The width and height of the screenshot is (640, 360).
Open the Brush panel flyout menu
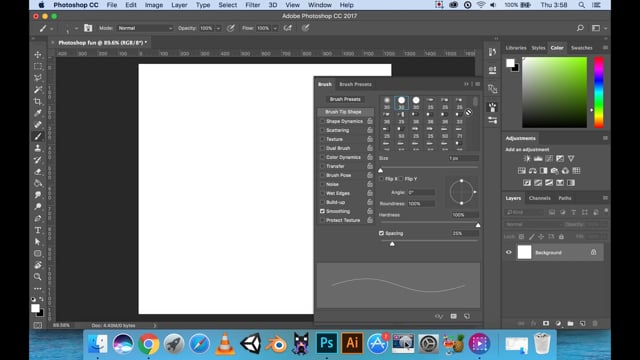(478, 84)
